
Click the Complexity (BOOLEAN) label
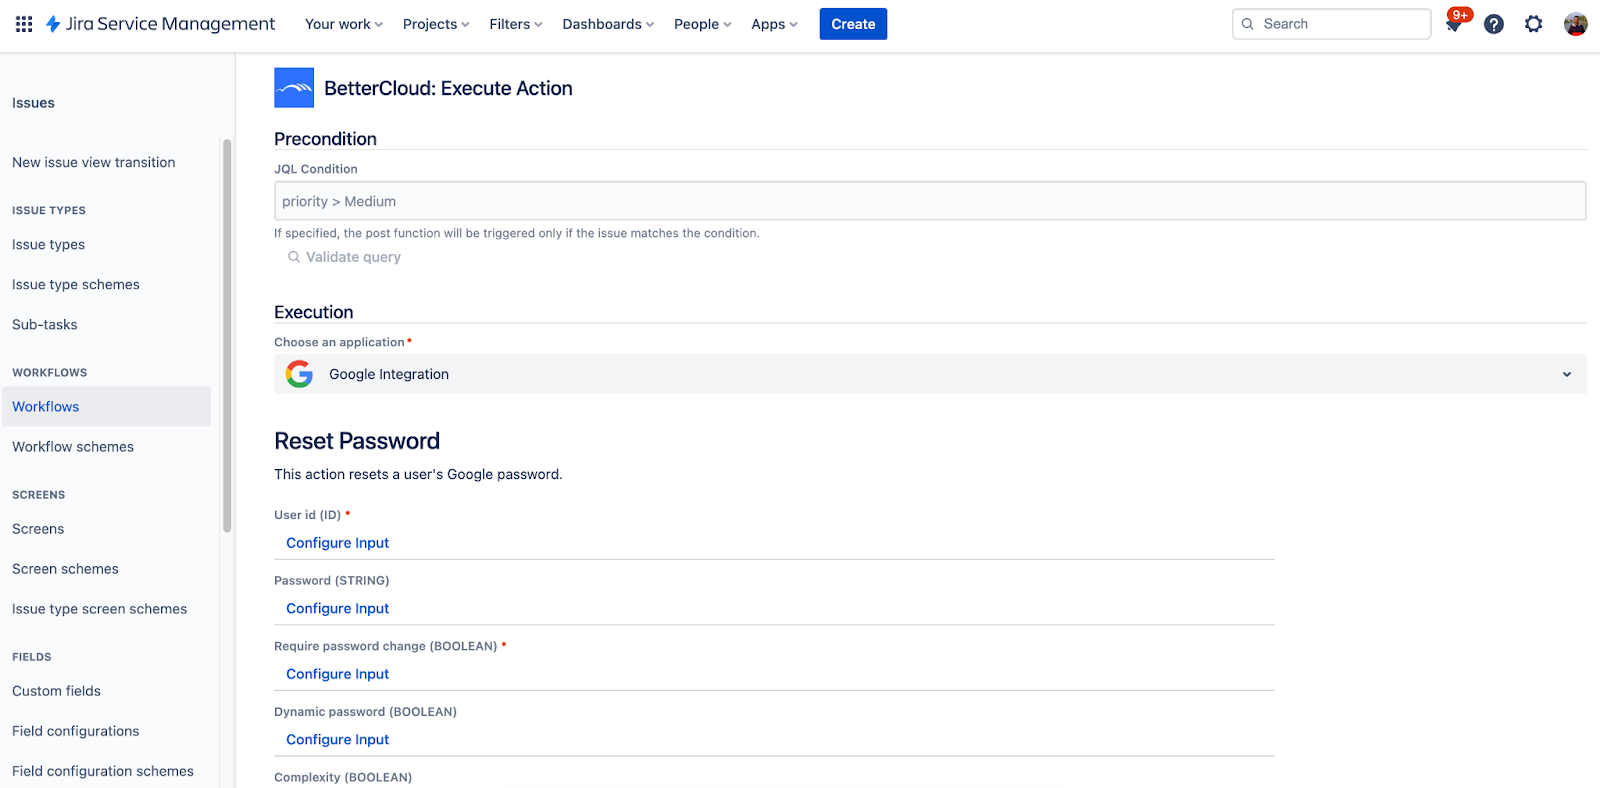click(343, 777)
